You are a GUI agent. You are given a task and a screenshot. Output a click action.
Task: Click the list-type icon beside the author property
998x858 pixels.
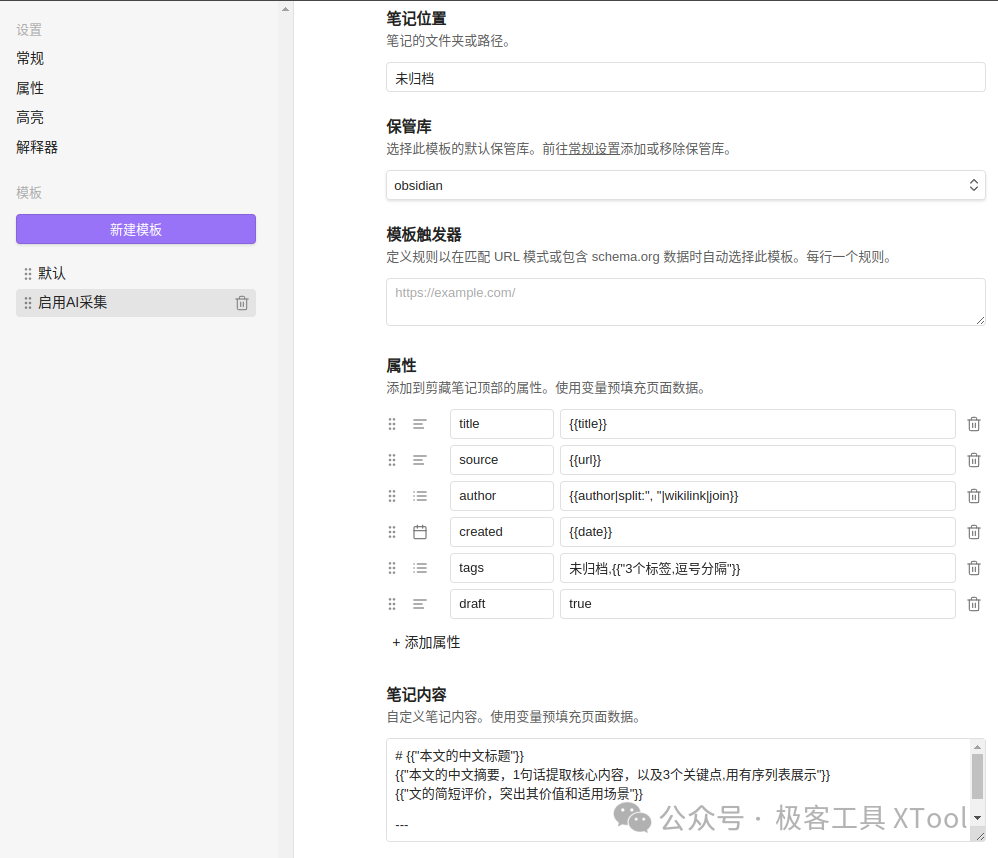[x=420, y=495]
